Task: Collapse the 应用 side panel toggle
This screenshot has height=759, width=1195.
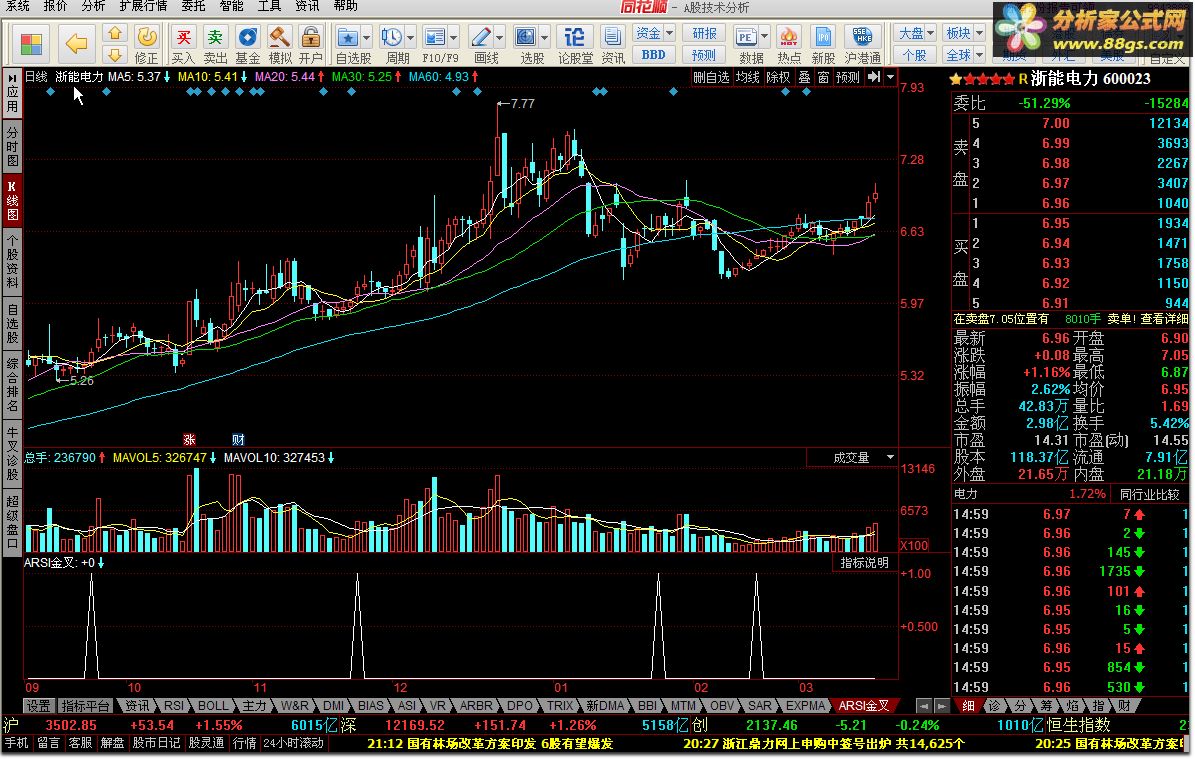Action: click(x=12, y=93)
